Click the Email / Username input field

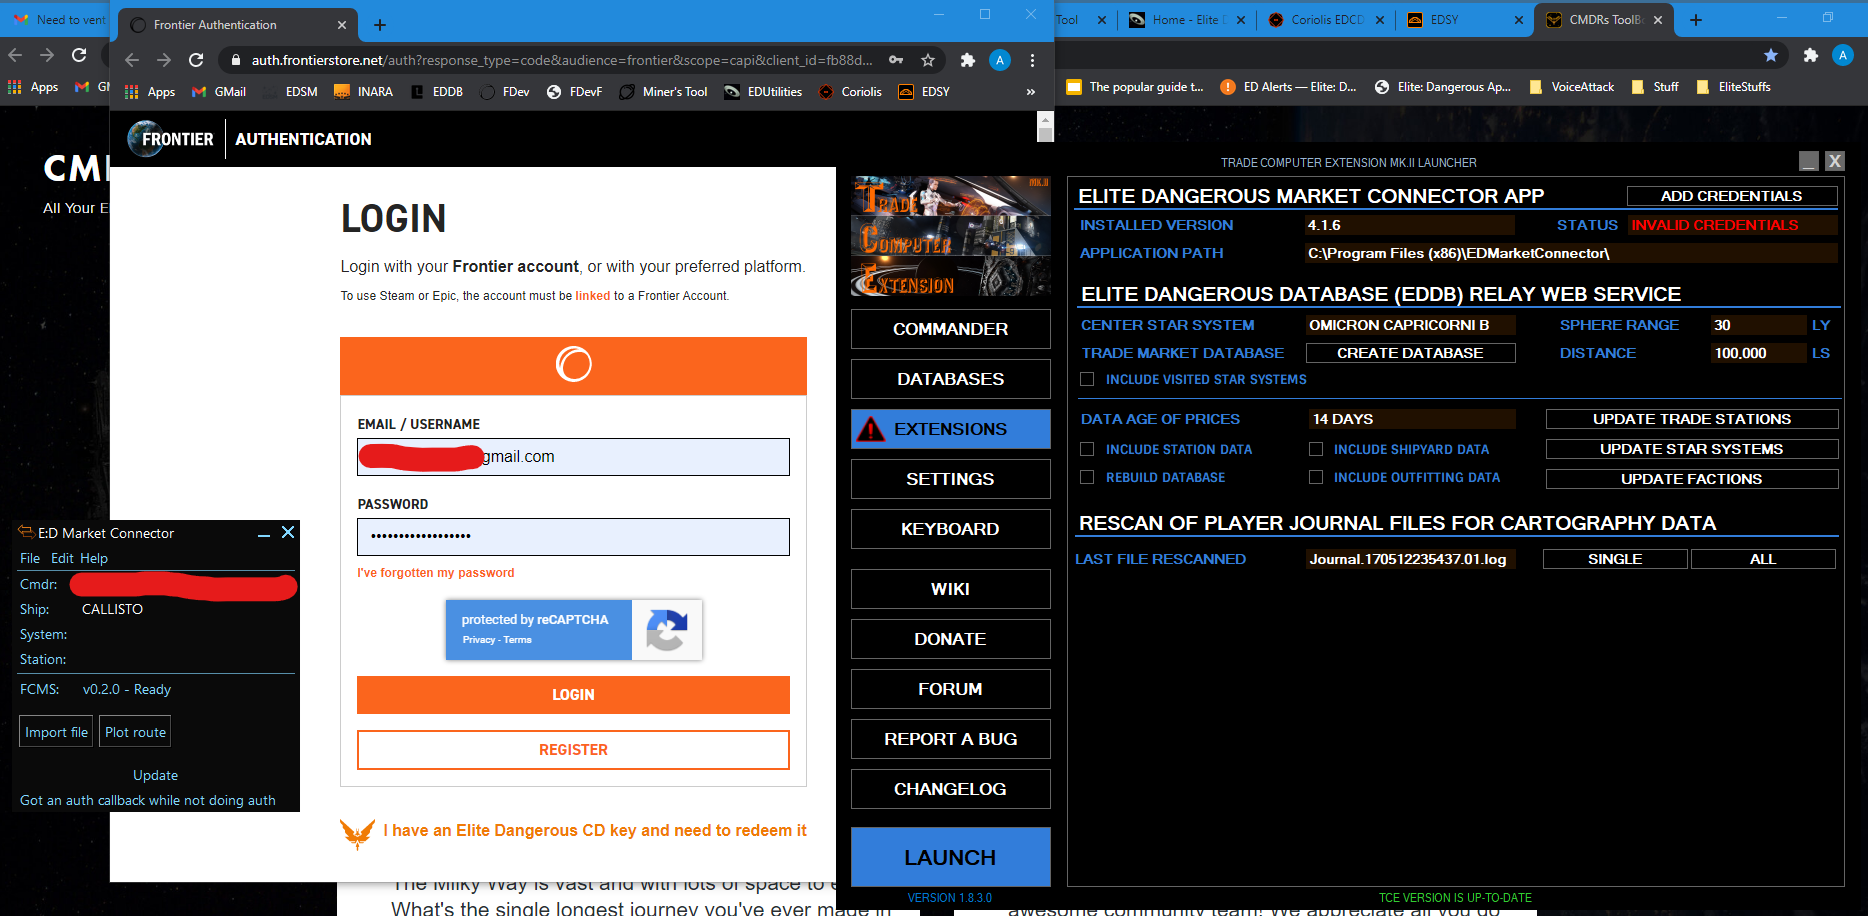point(573,457)
